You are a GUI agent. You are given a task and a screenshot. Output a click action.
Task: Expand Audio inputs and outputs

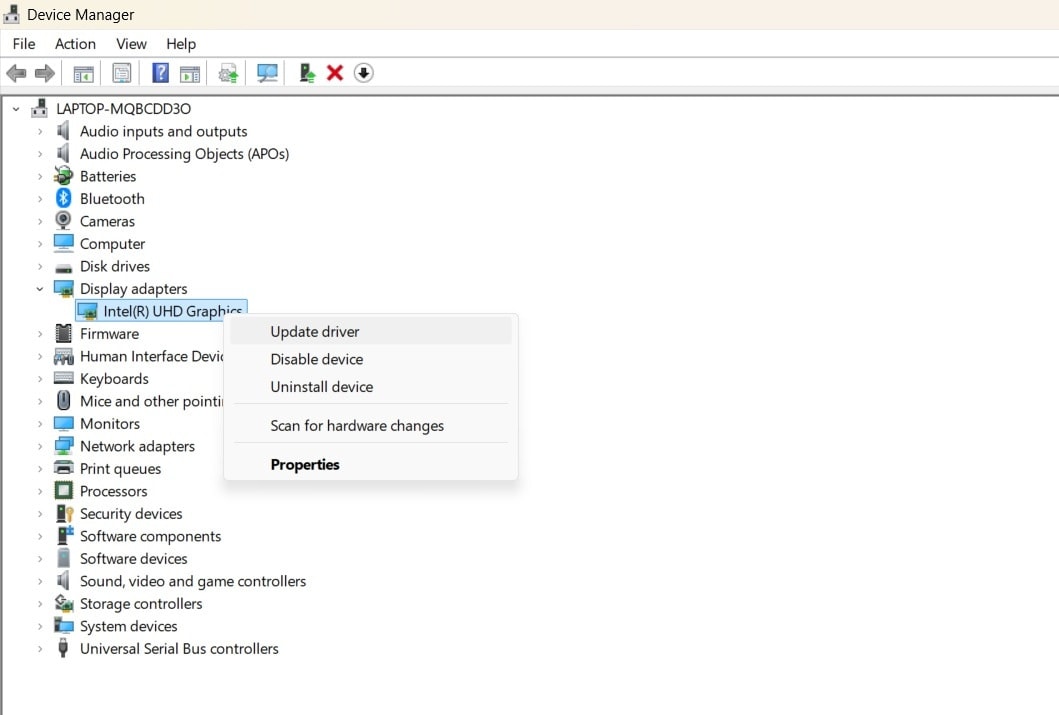tap(40, 132)
